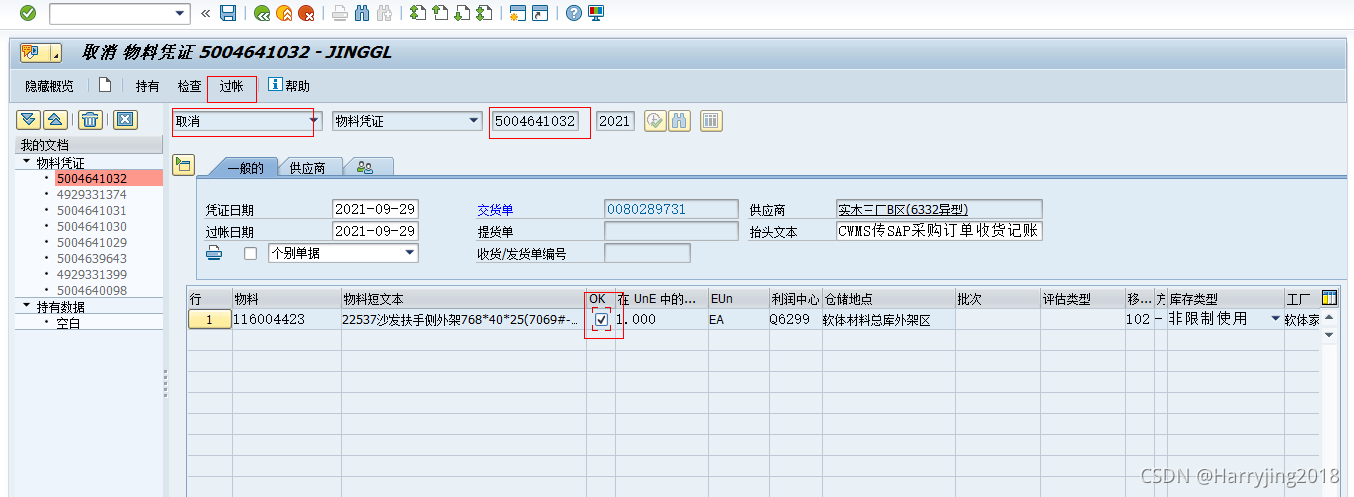
Task: Open the command field history dropdown
Action: coord(181,13)
